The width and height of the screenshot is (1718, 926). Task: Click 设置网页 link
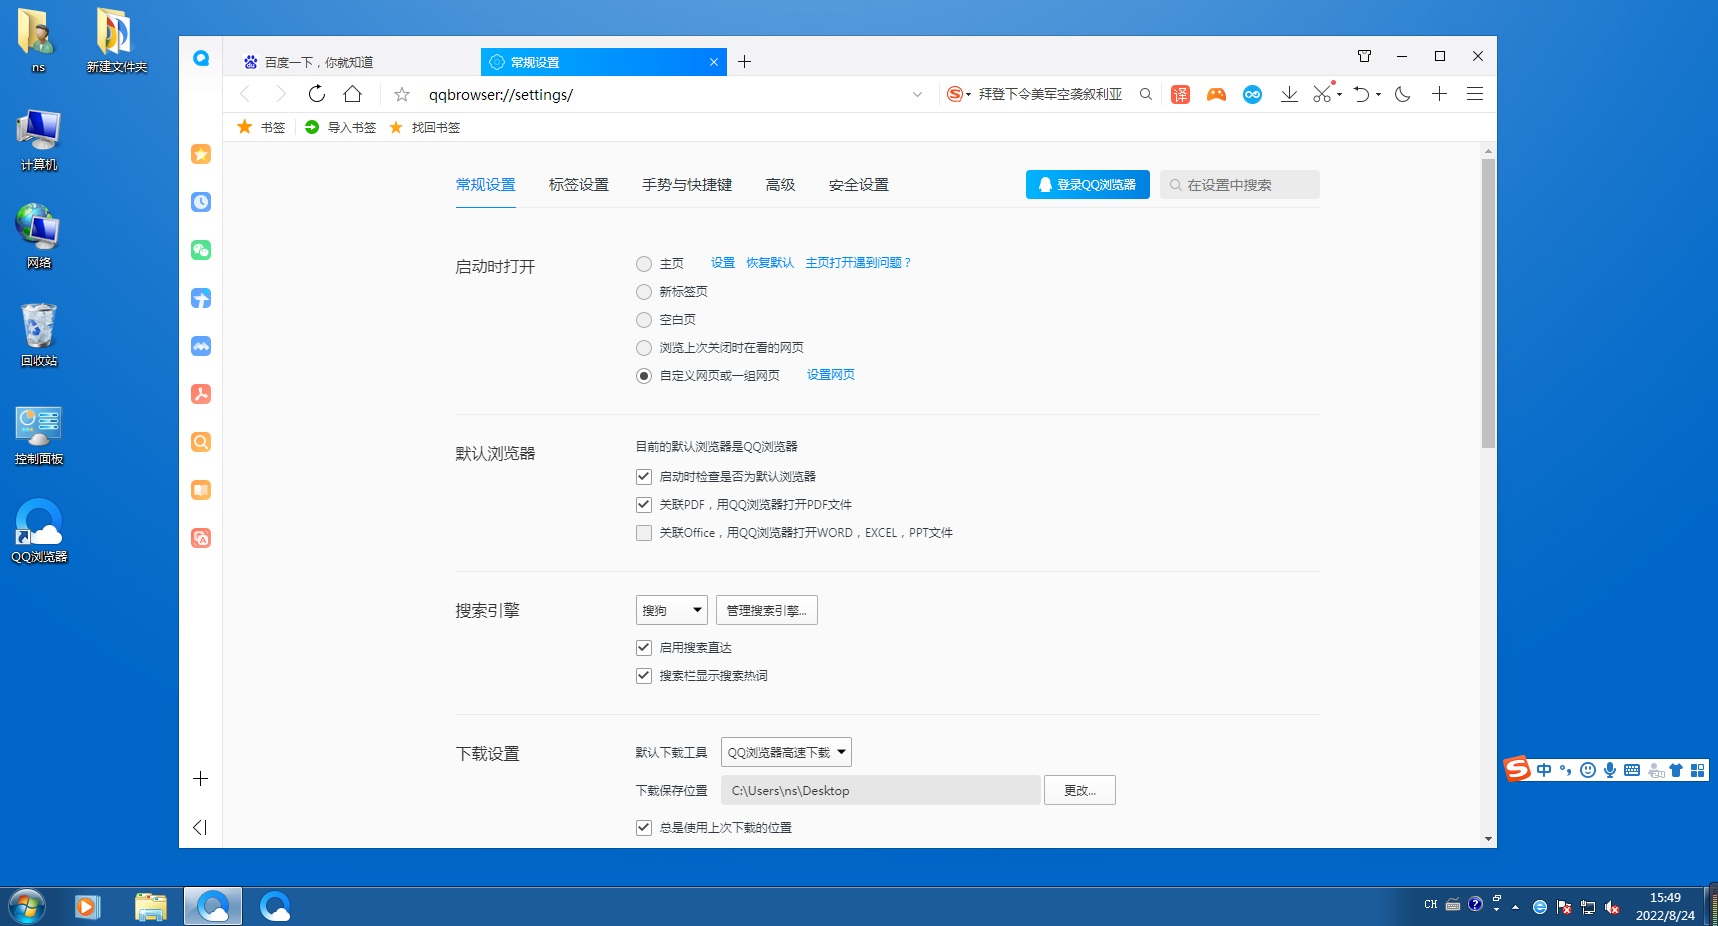click(831, 375)
